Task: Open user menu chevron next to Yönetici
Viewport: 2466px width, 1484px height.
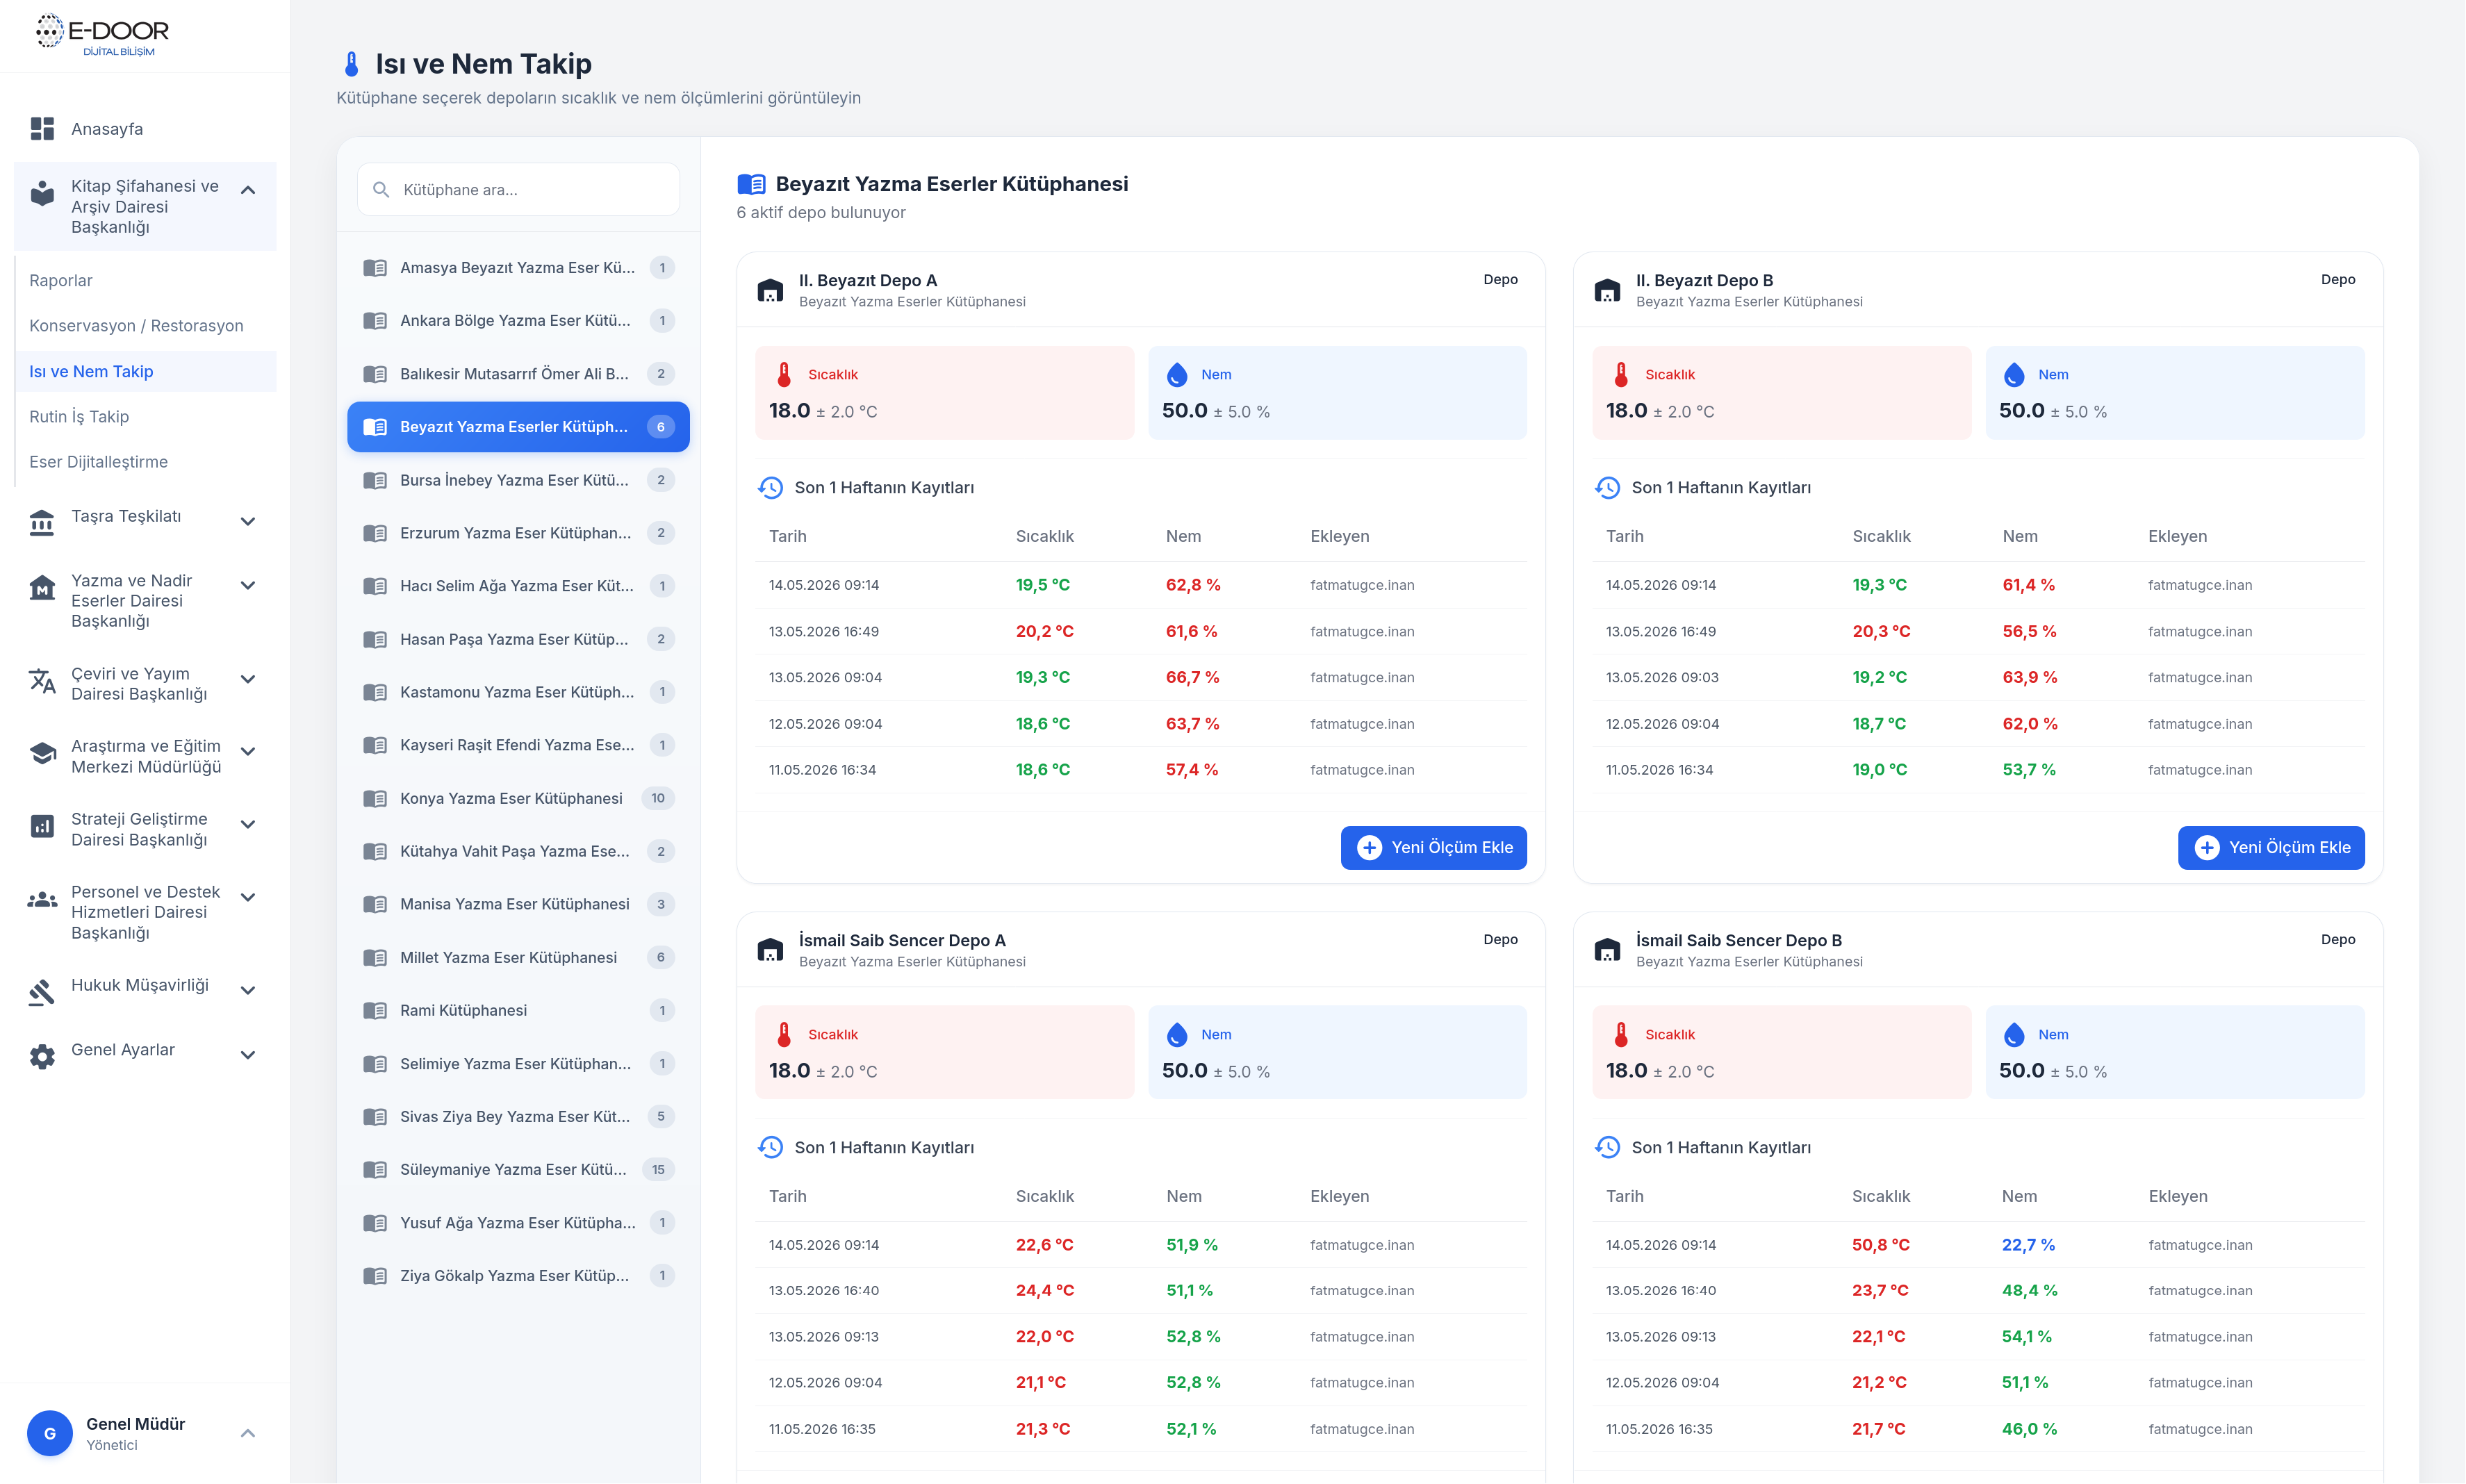Action: pos(248,1433)
